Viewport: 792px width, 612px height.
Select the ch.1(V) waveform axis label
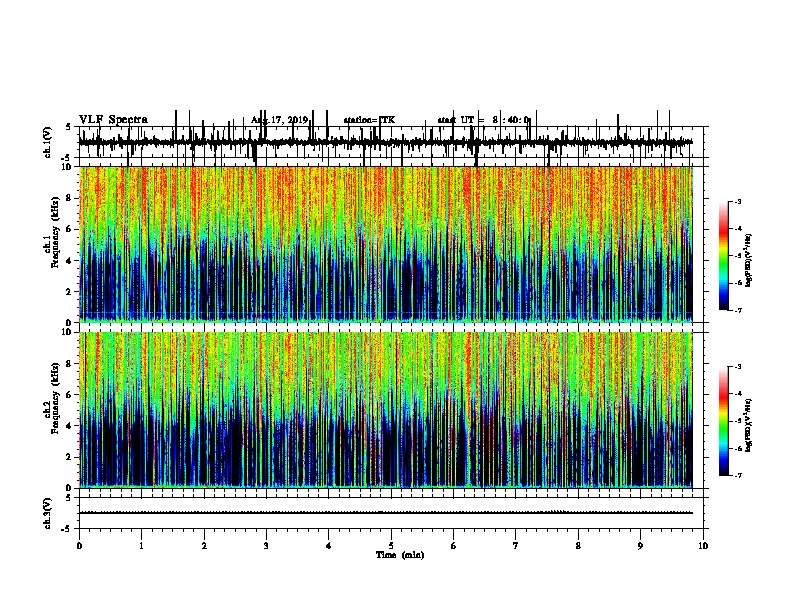tap(47, 142)
